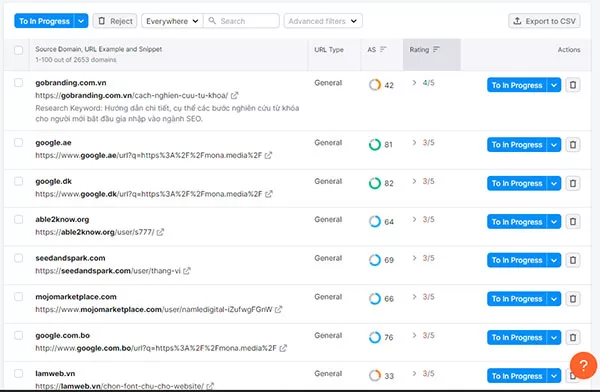Screen dimensions: 600x392
Task: Click the URL Type column header
Action: click(x=329, y=49)
